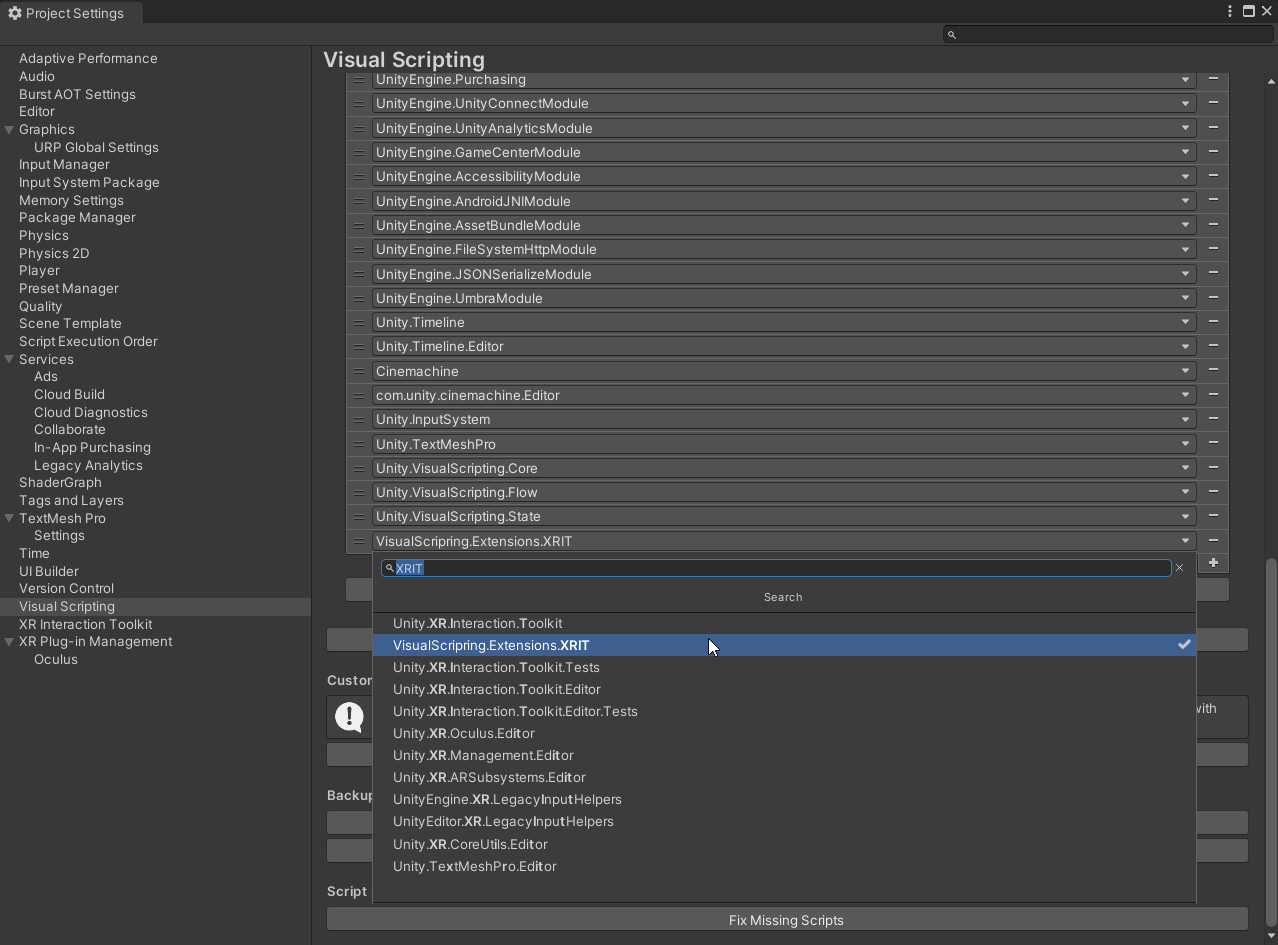Open the UnityEngine.UnityAnalyticsModule assembly dropdown

[x=783, y=128]
